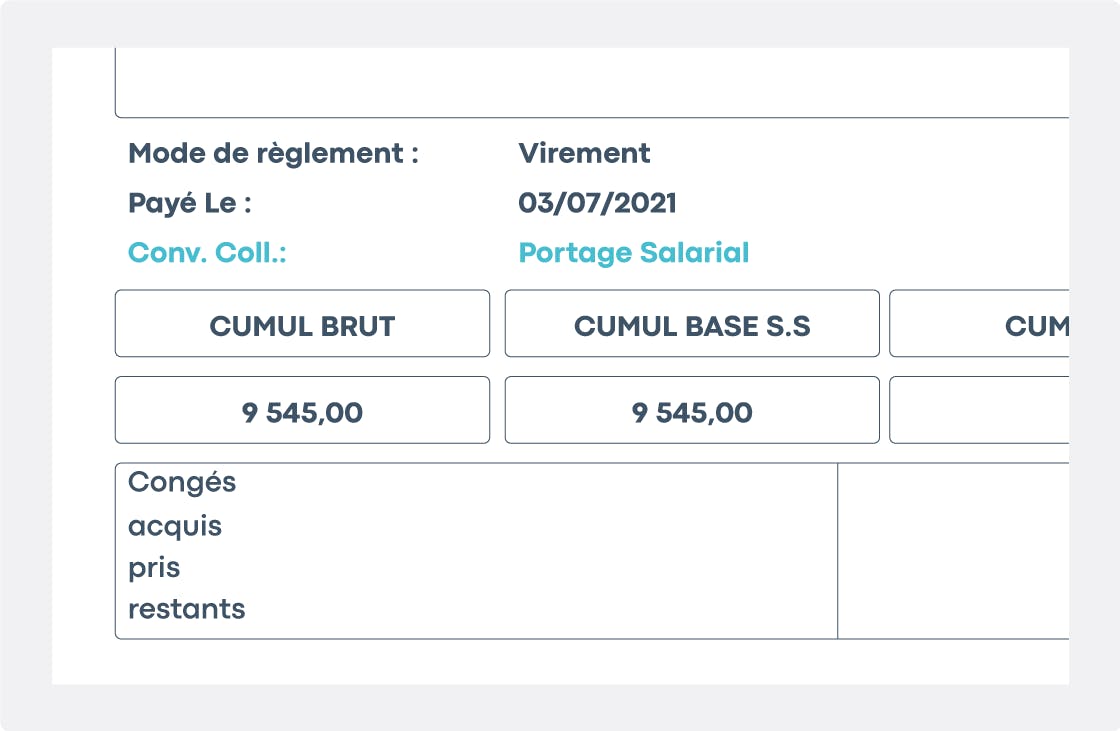This screenshot has height=731, width=1120.
Task: Click the Congés heading
Action: (x=182, y=483)
